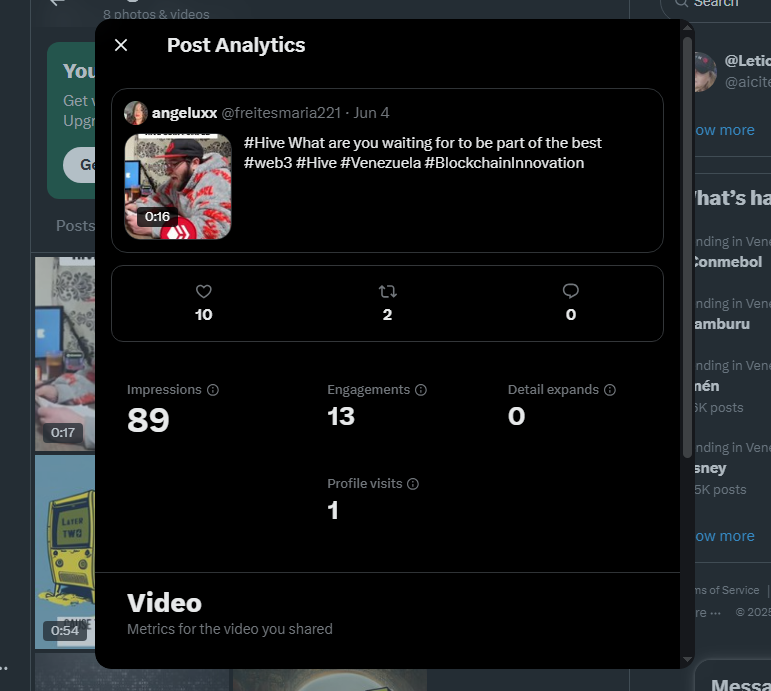Click 'Metrics for the video you shared' text

(230, 629)
